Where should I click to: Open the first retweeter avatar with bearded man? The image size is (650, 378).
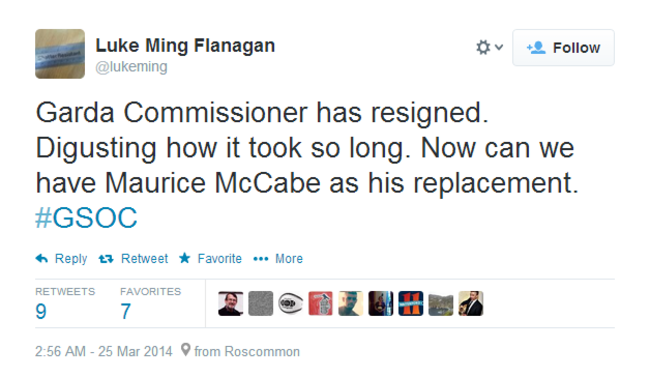(230, 303)
